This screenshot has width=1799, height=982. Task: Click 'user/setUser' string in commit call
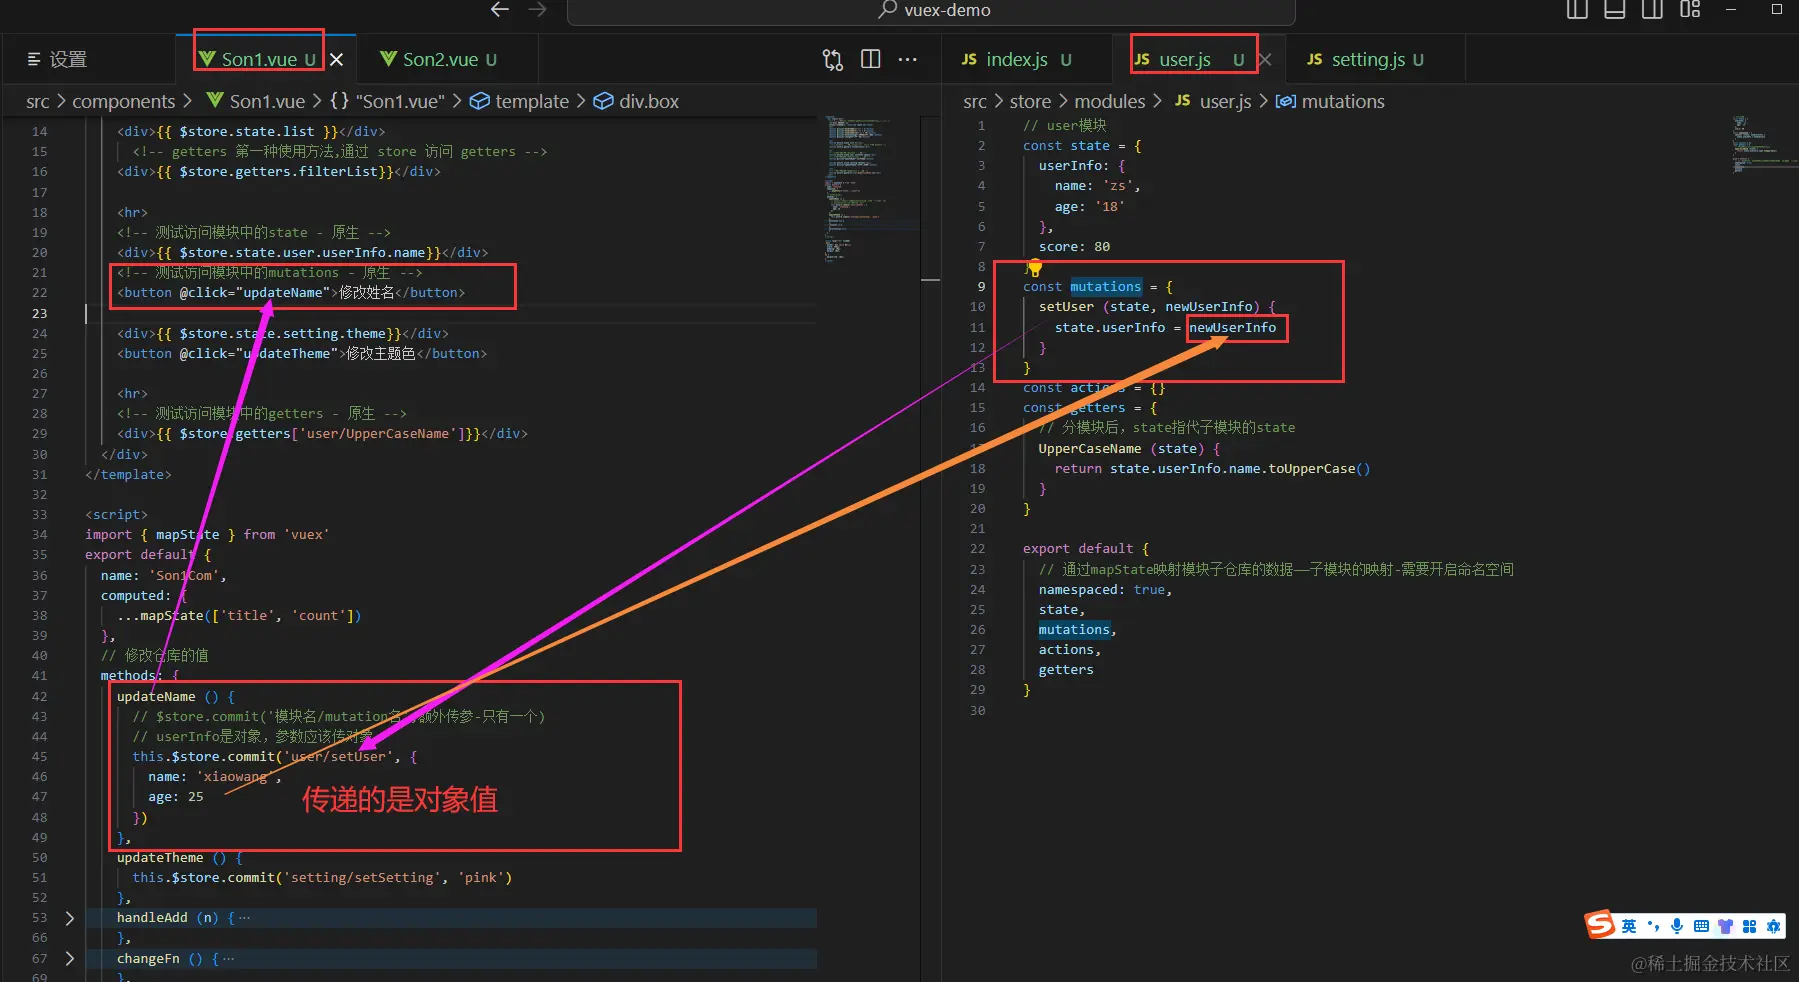coord(341,756)
